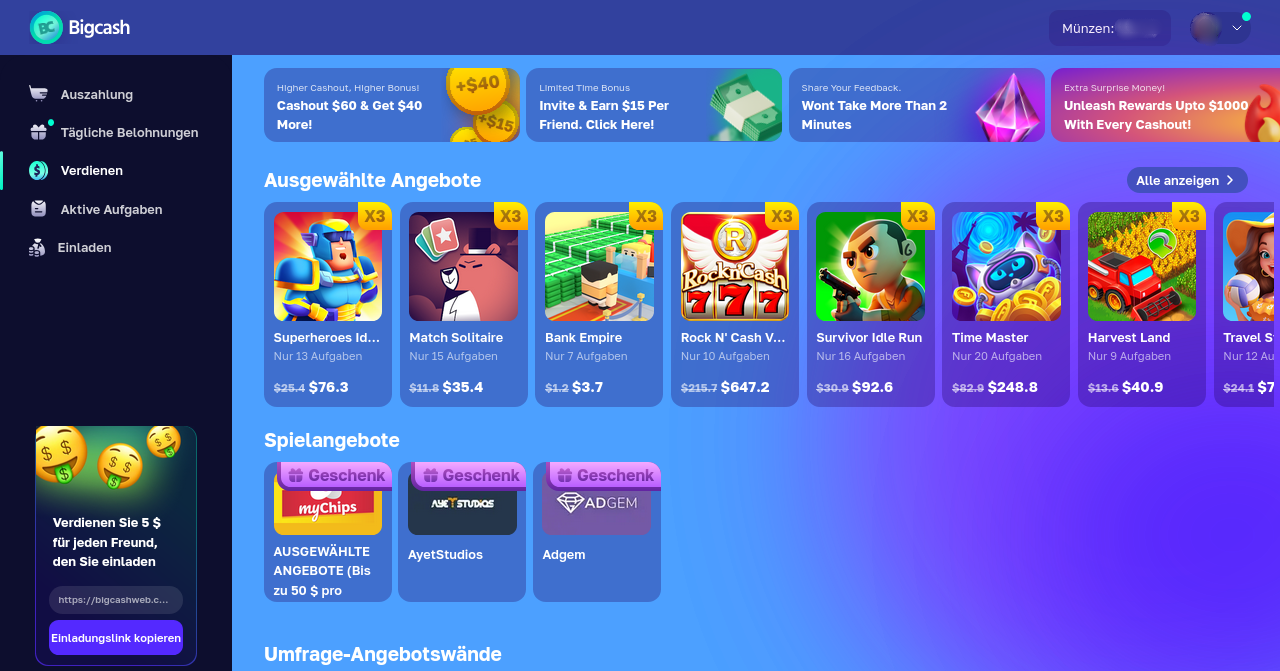Open the AyetStudios offer card
The image size is (1280, 671).
[x=462, y=532]
